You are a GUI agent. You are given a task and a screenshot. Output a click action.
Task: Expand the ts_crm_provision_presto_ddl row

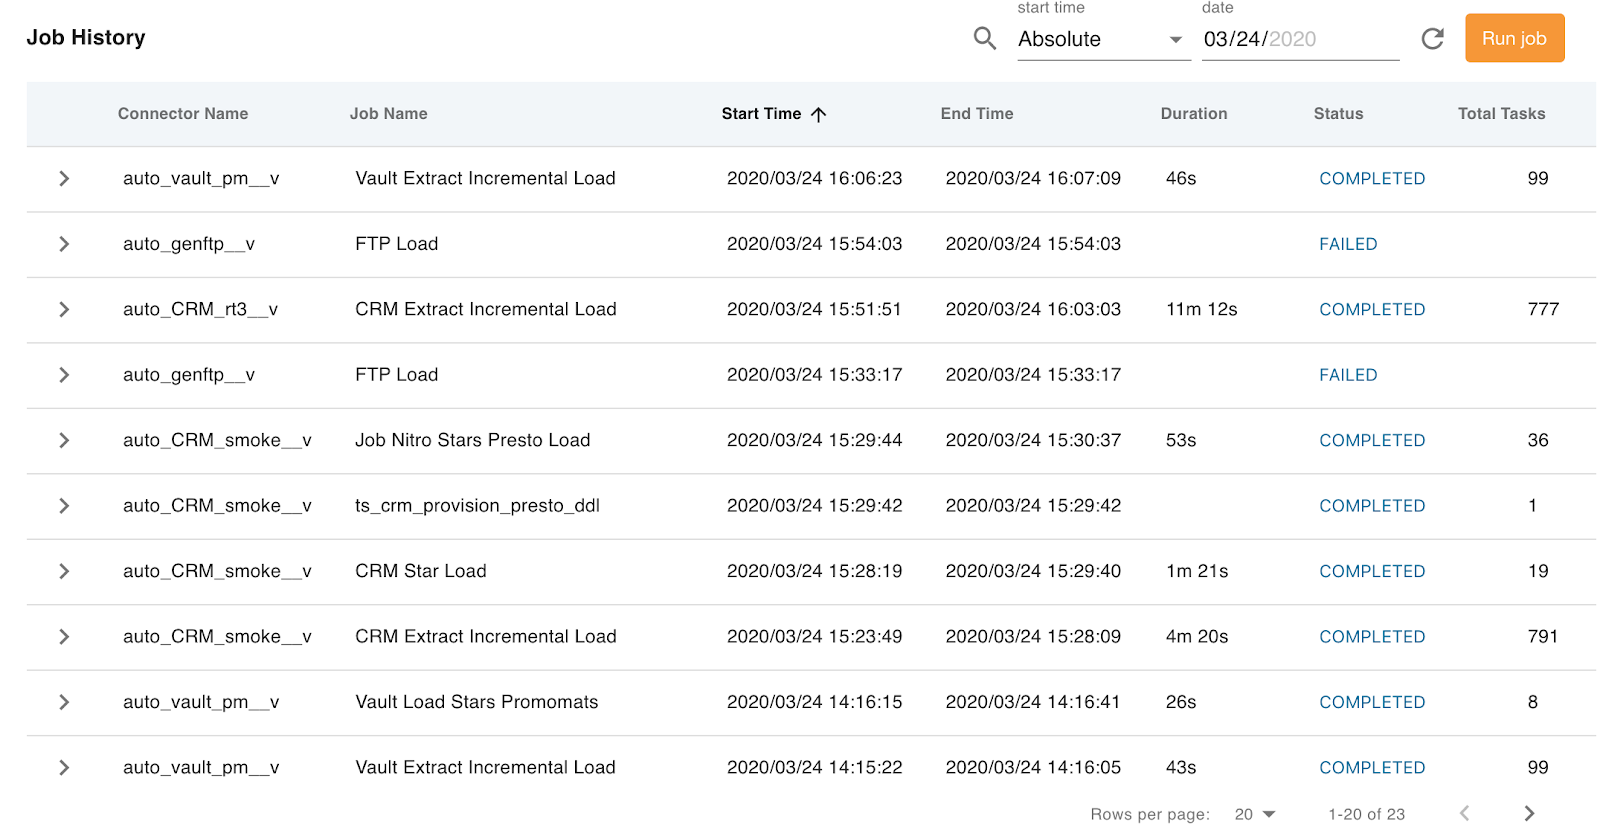click(x=64, y=506)
